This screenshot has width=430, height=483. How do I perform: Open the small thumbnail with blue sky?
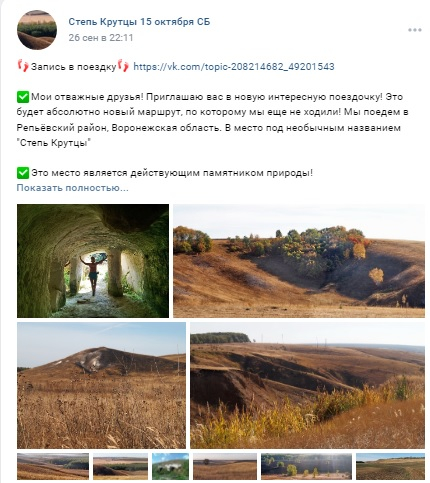coord(170,466)
